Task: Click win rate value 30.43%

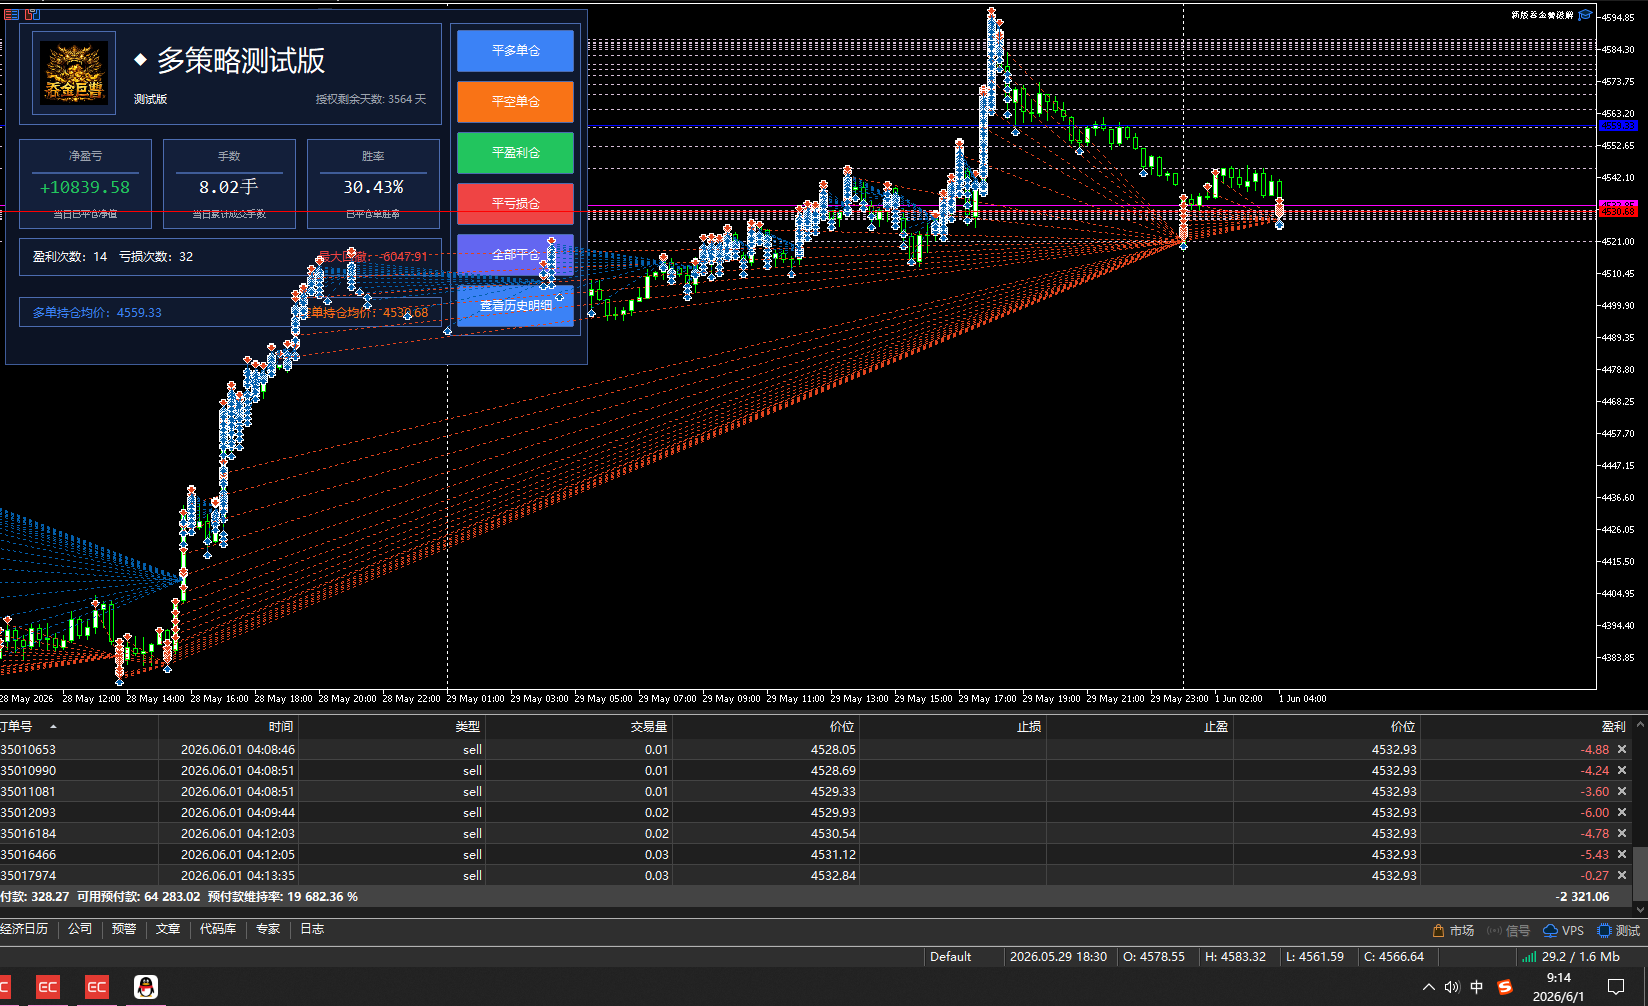Action: coord(373,187)
